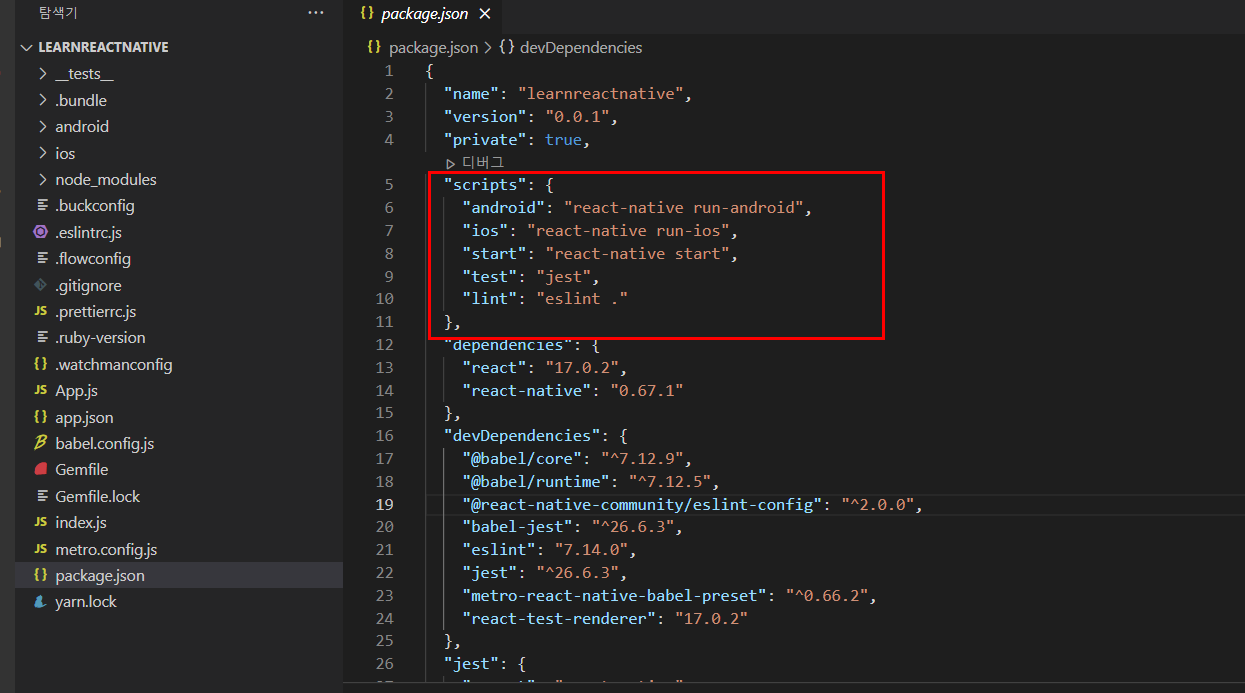Click the "babel-jest" key
This screenshot has height=693, width=1245.
[518, 527]
